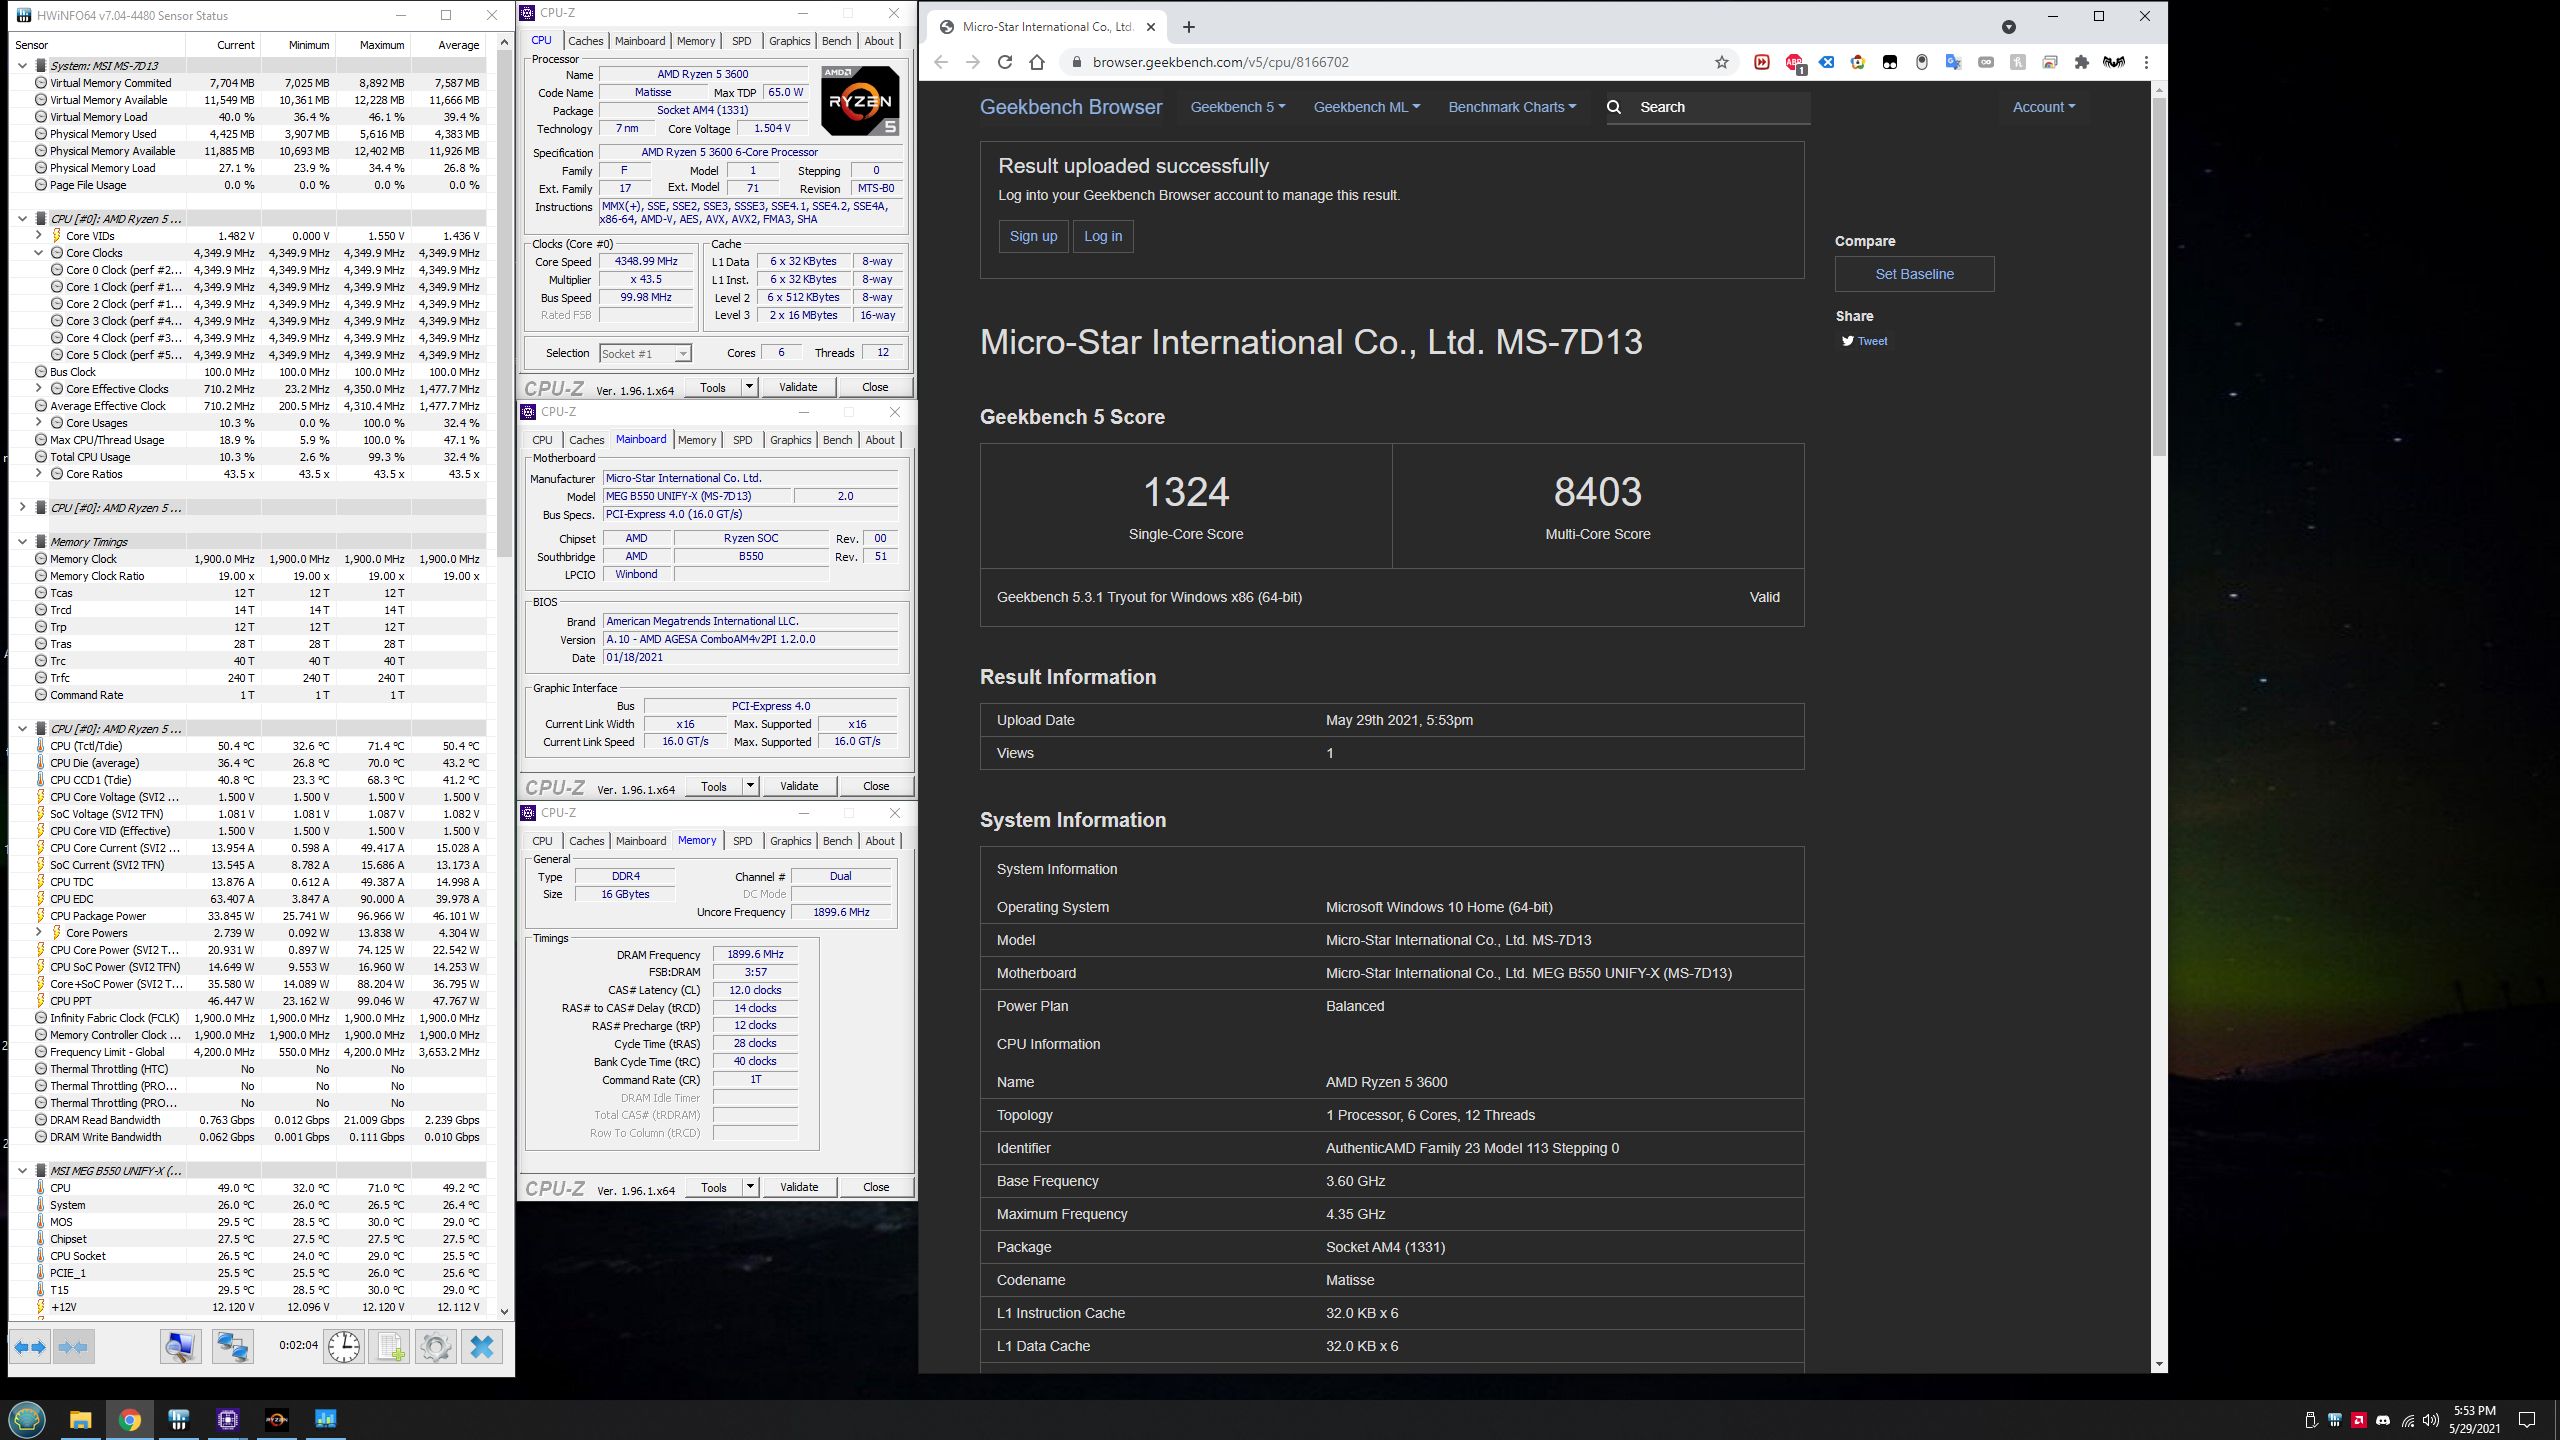Open File Explorer from the taskbar

(x=80, y=1419)
